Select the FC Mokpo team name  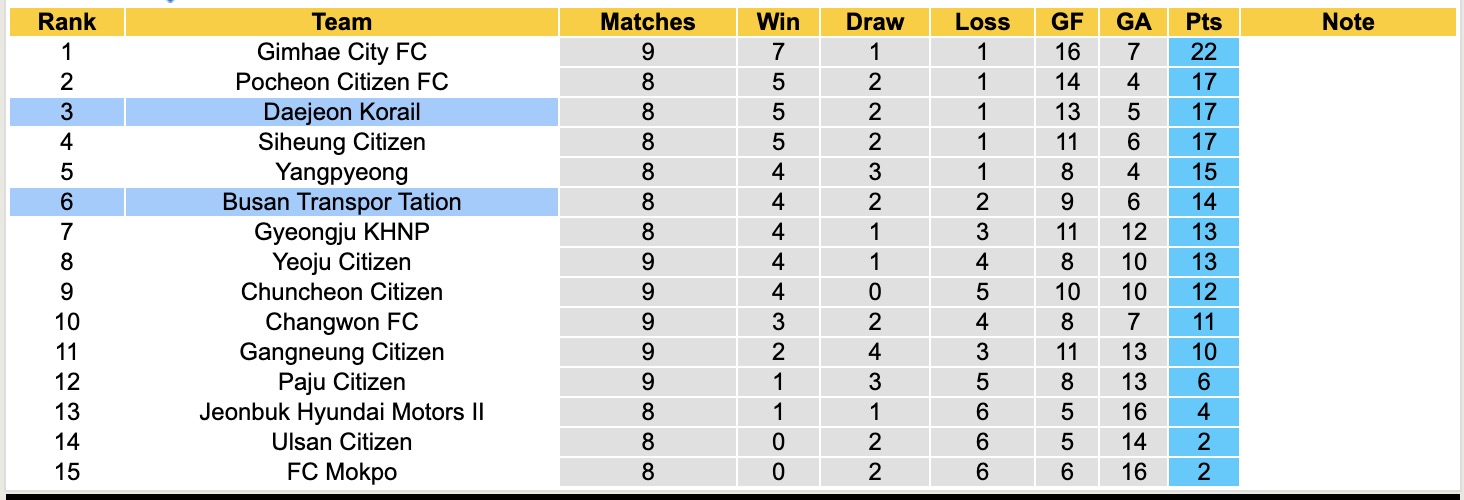(x=341, y=472)
